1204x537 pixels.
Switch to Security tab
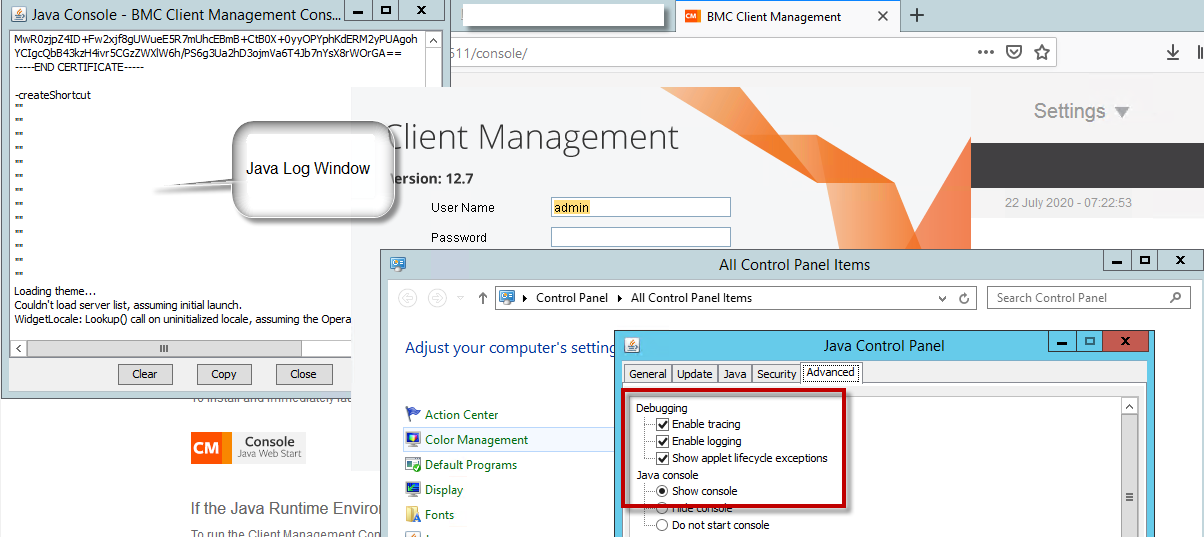pos(777,374)
